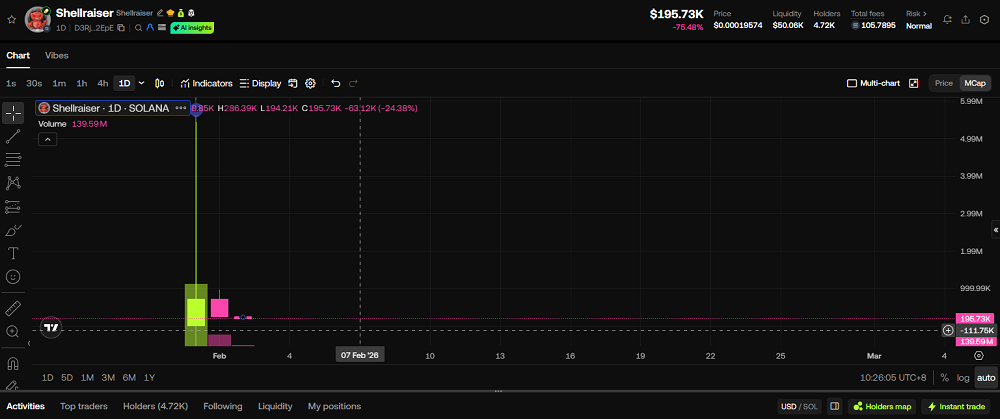Switch chart scale to Price

point(943,83)
